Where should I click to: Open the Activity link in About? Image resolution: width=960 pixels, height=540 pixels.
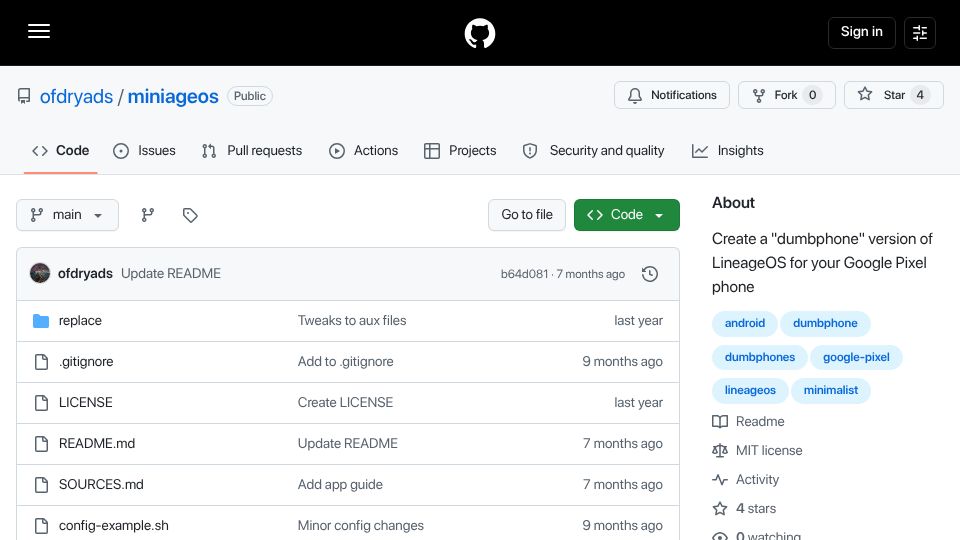coord(746,479)
